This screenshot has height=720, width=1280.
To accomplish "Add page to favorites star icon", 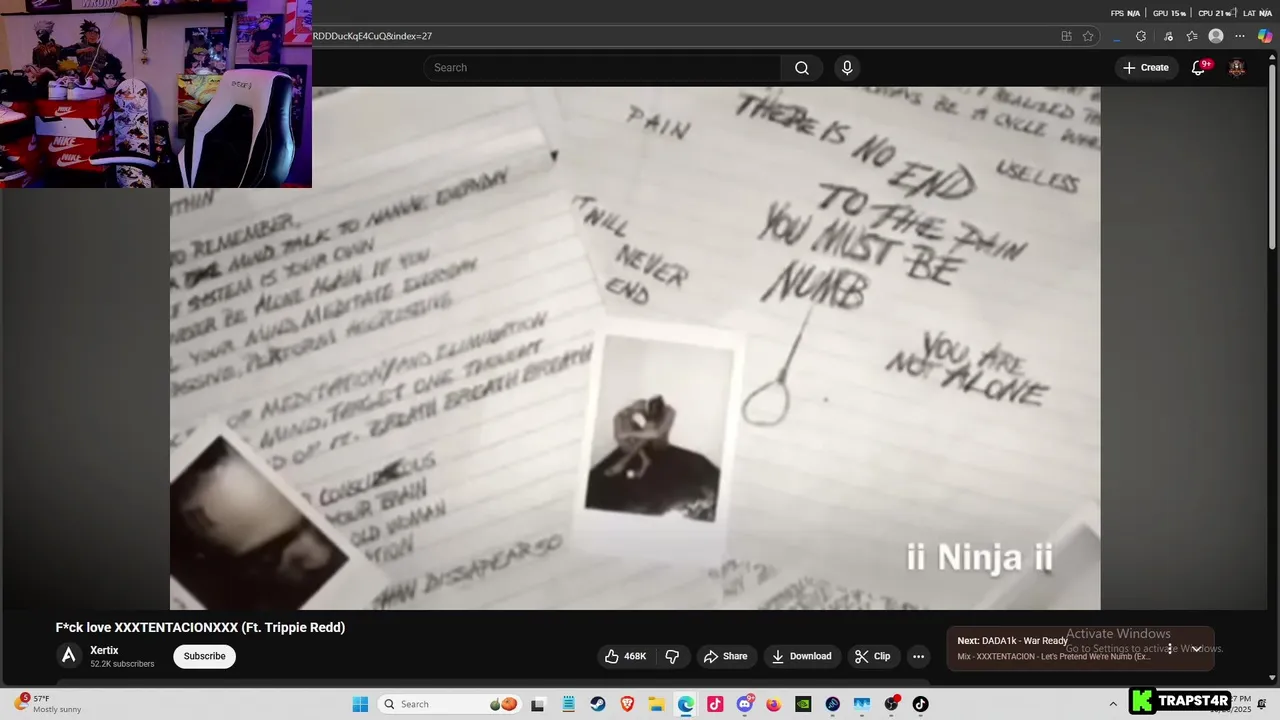I will (x=1088, y=36).
